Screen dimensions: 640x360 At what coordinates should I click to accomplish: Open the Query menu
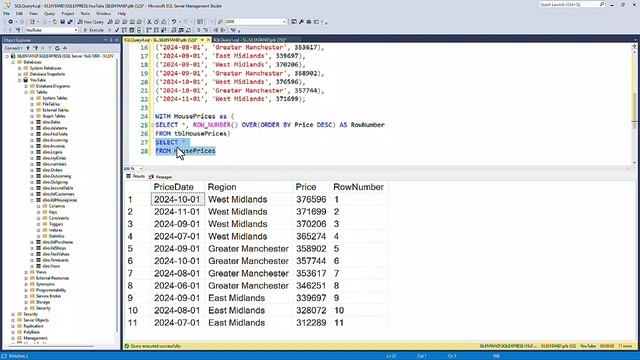[49, 13]
